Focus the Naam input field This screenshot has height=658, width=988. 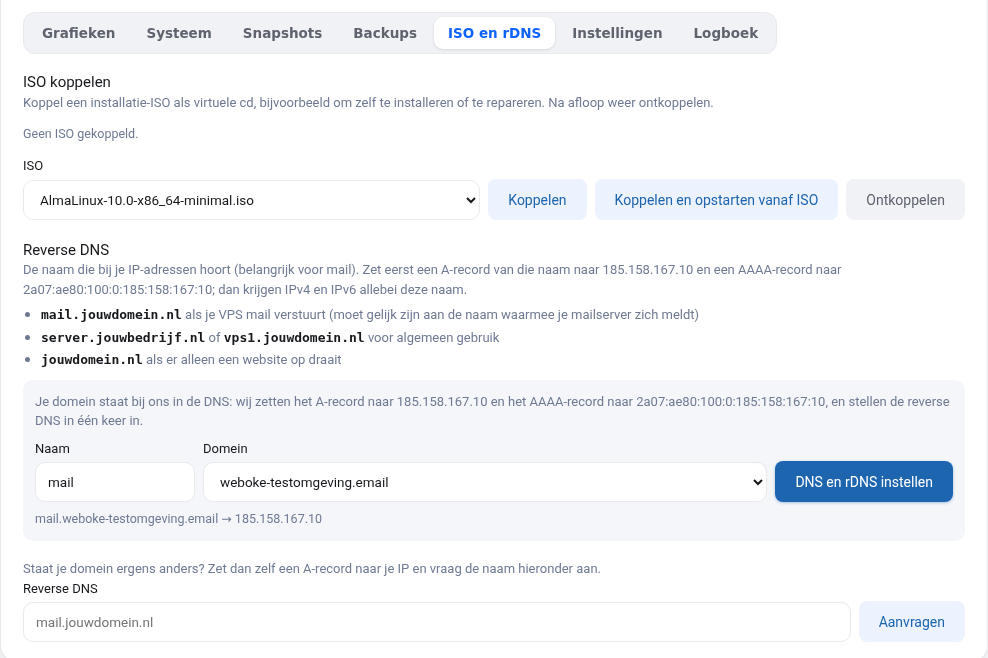(x=115, y=482)
